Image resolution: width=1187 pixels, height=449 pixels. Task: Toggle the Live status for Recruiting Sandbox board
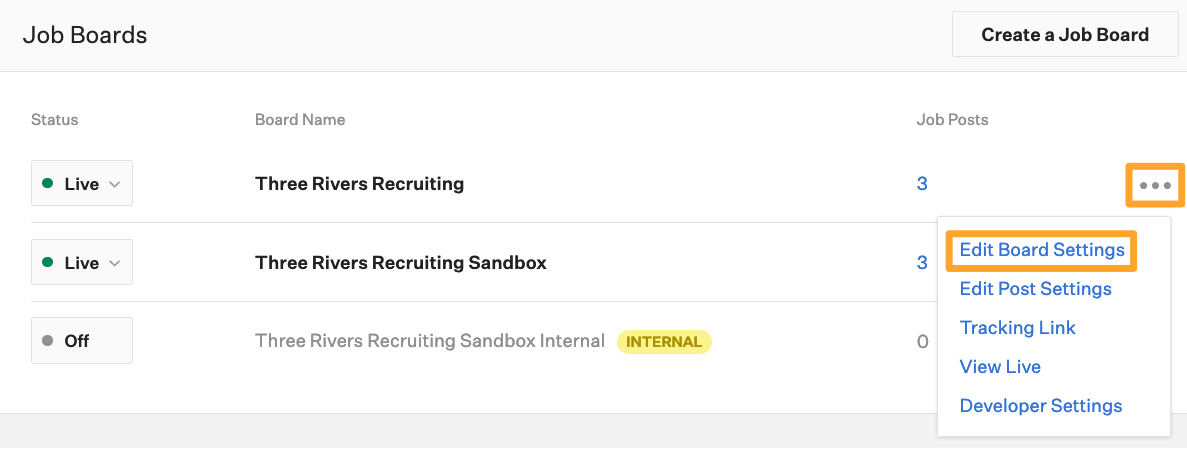[x=82, y=262]
